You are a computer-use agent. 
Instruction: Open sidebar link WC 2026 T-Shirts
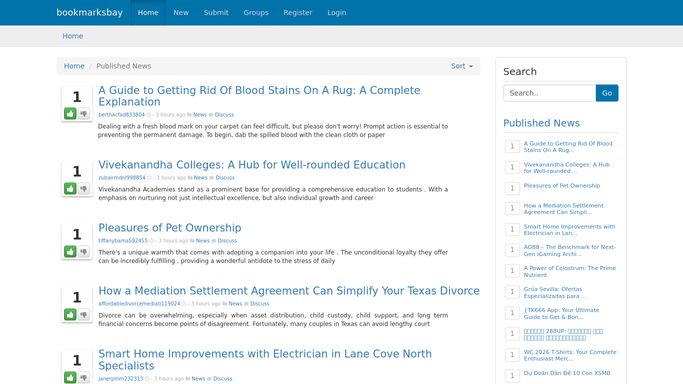coord(570,355)
